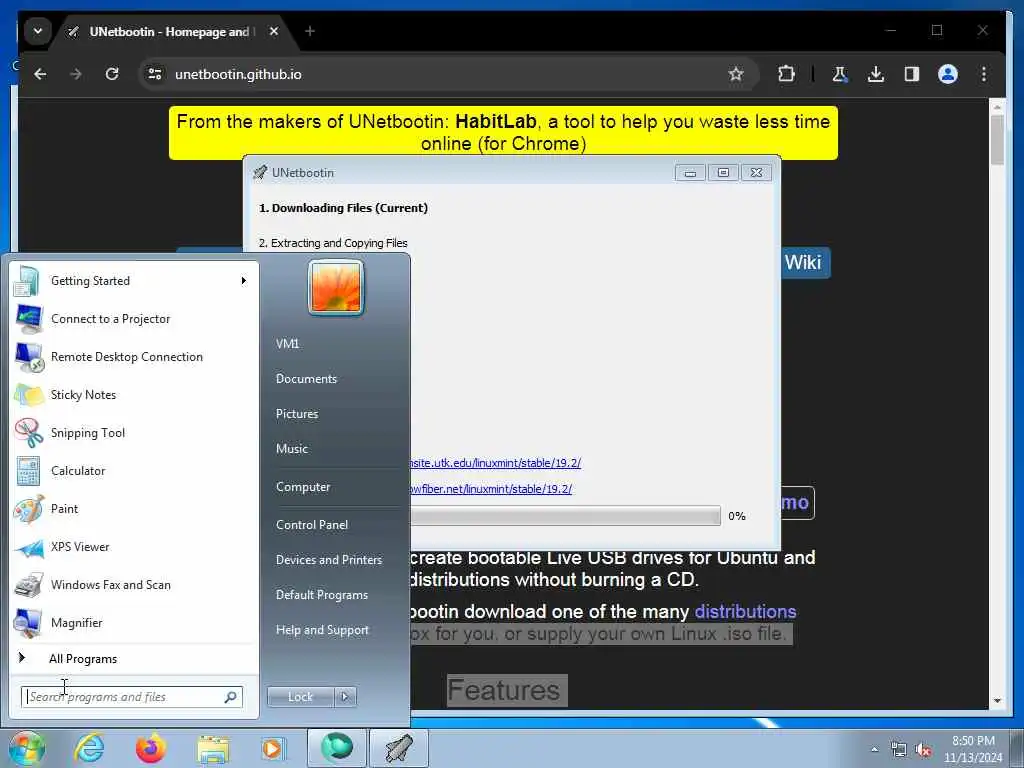View site information icon in address bar

155,74
